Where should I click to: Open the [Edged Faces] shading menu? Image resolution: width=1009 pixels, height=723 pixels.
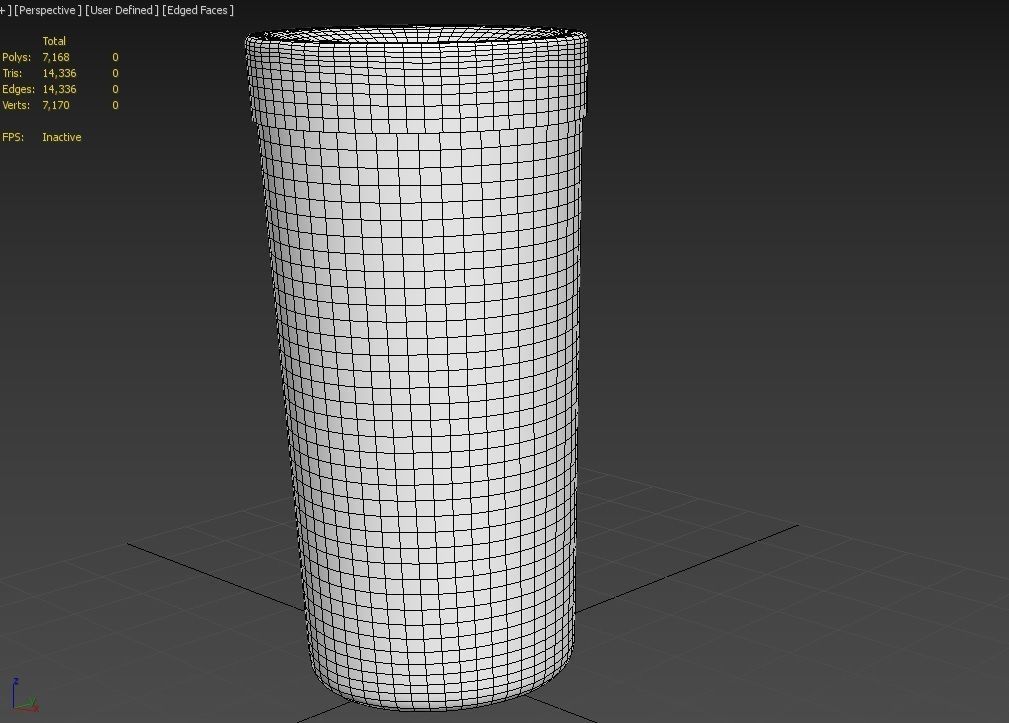click(198, 10)
